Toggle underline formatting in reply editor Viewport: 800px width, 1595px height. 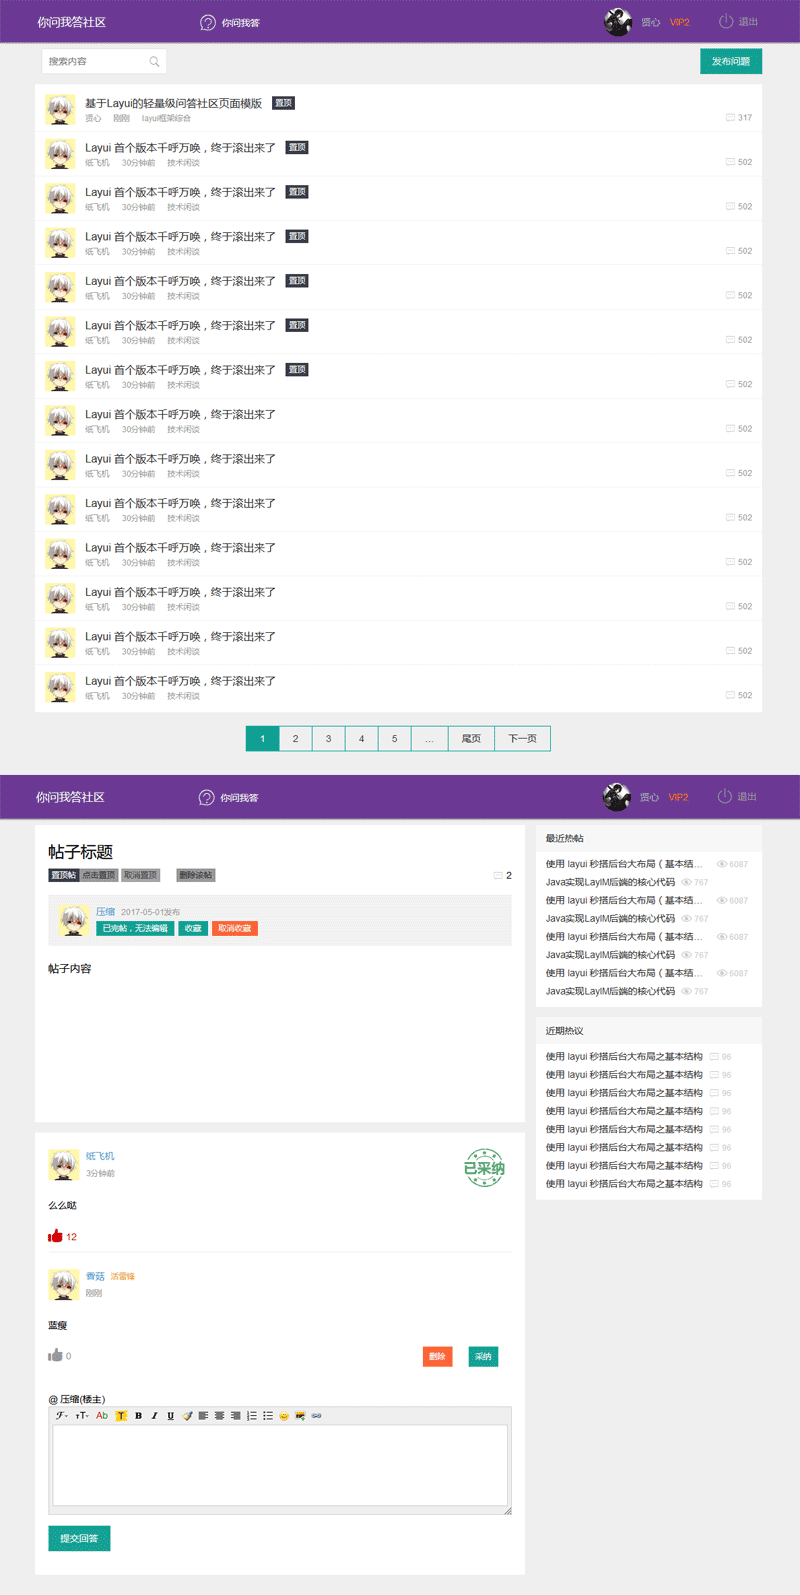point(170,1416)
